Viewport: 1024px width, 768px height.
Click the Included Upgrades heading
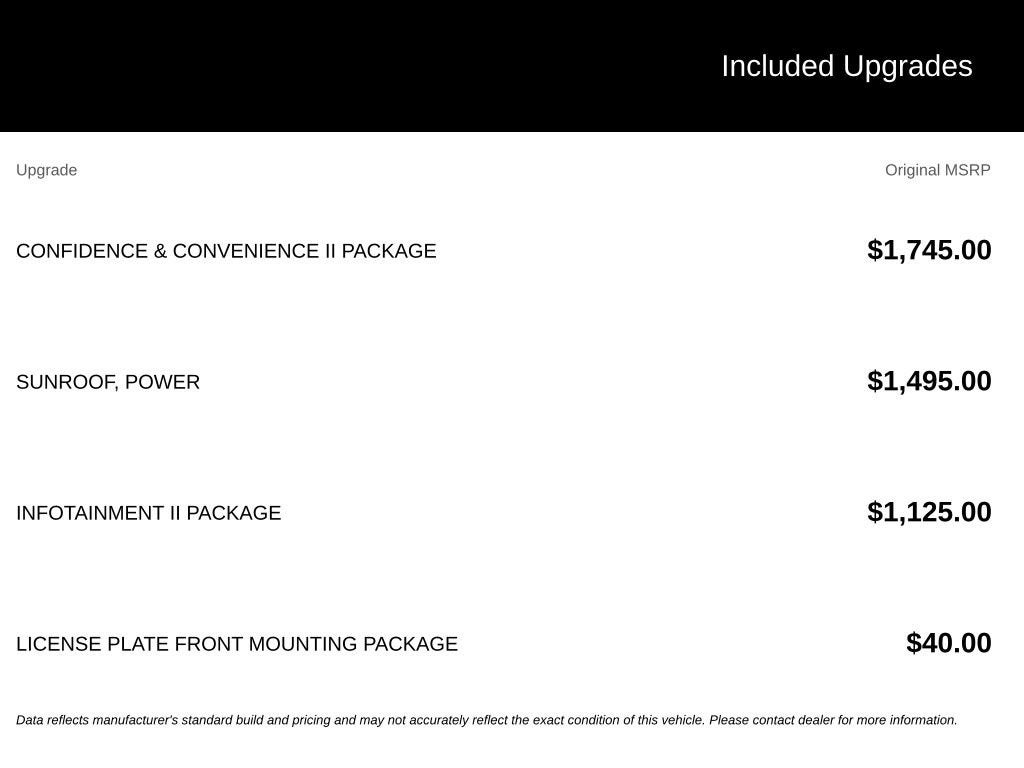point(846,67)
